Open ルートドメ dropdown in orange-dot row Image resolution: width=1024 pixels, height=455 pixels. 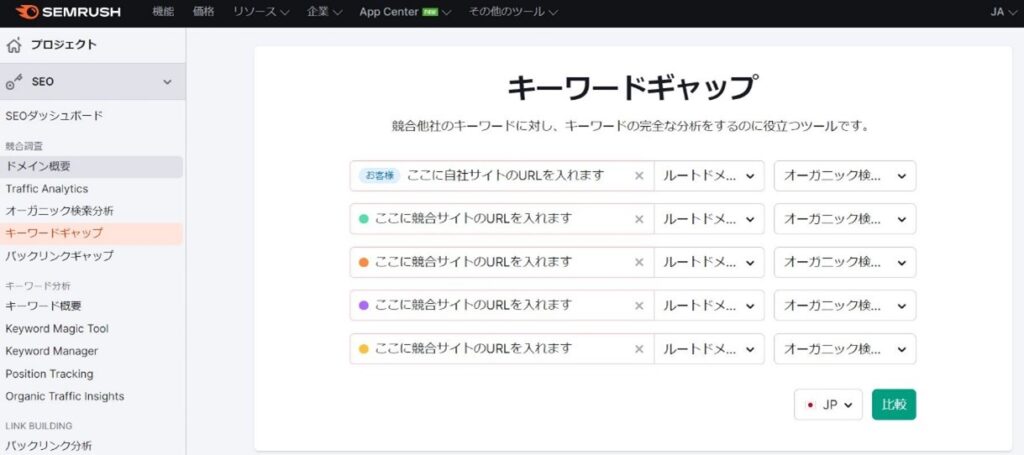709,262
